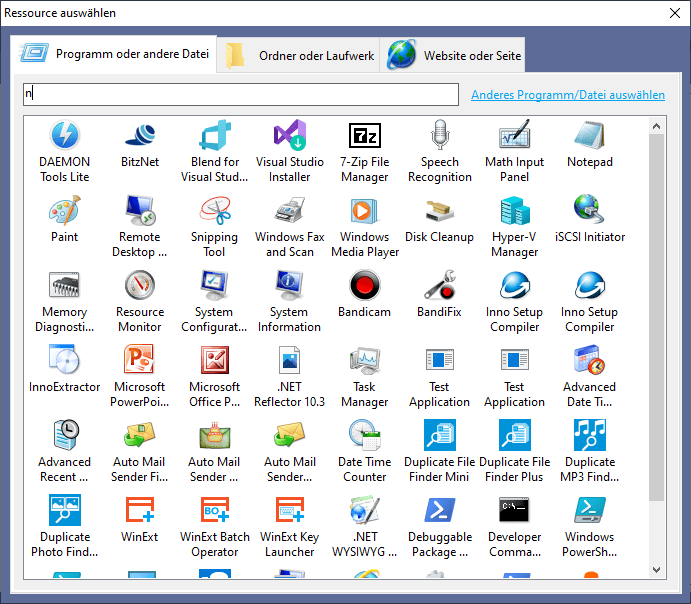Select .NET Reflector 10.3 icon
Viewport: 691px width, 604px height.
point(290,359)
